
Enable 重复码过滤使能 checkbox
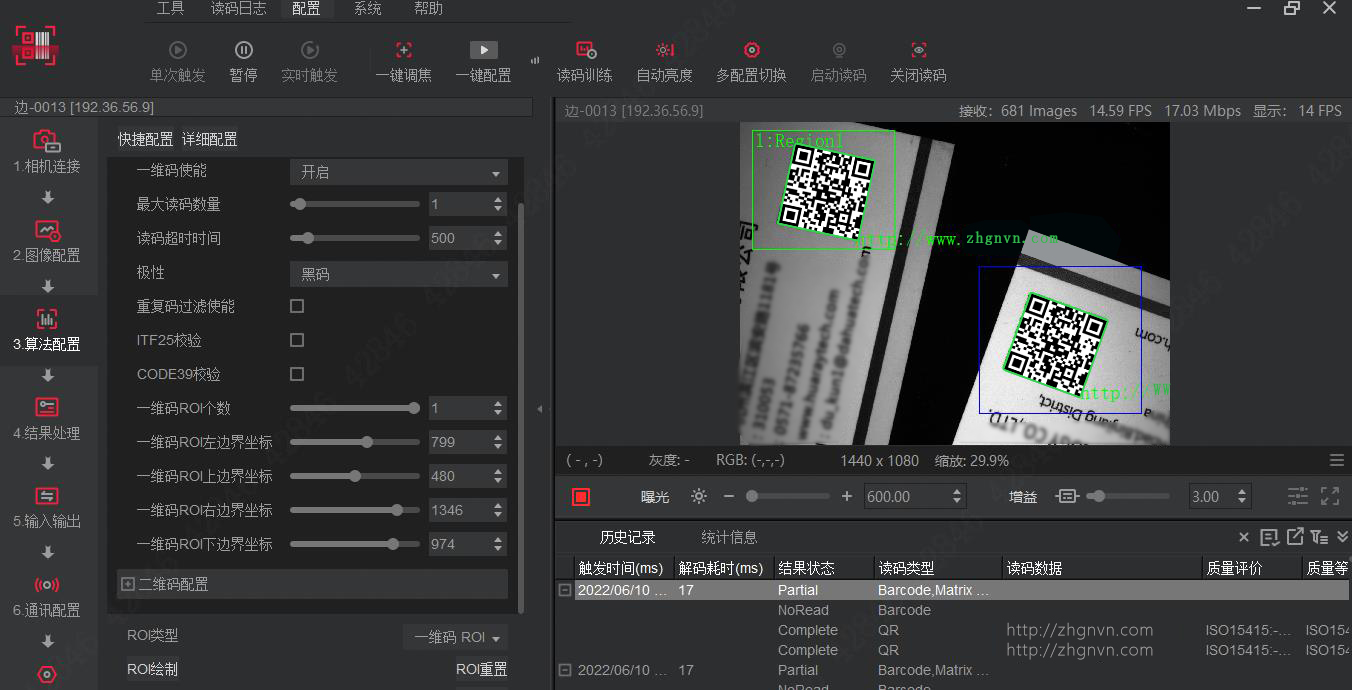pyautogui.click(x=297, y=306)
